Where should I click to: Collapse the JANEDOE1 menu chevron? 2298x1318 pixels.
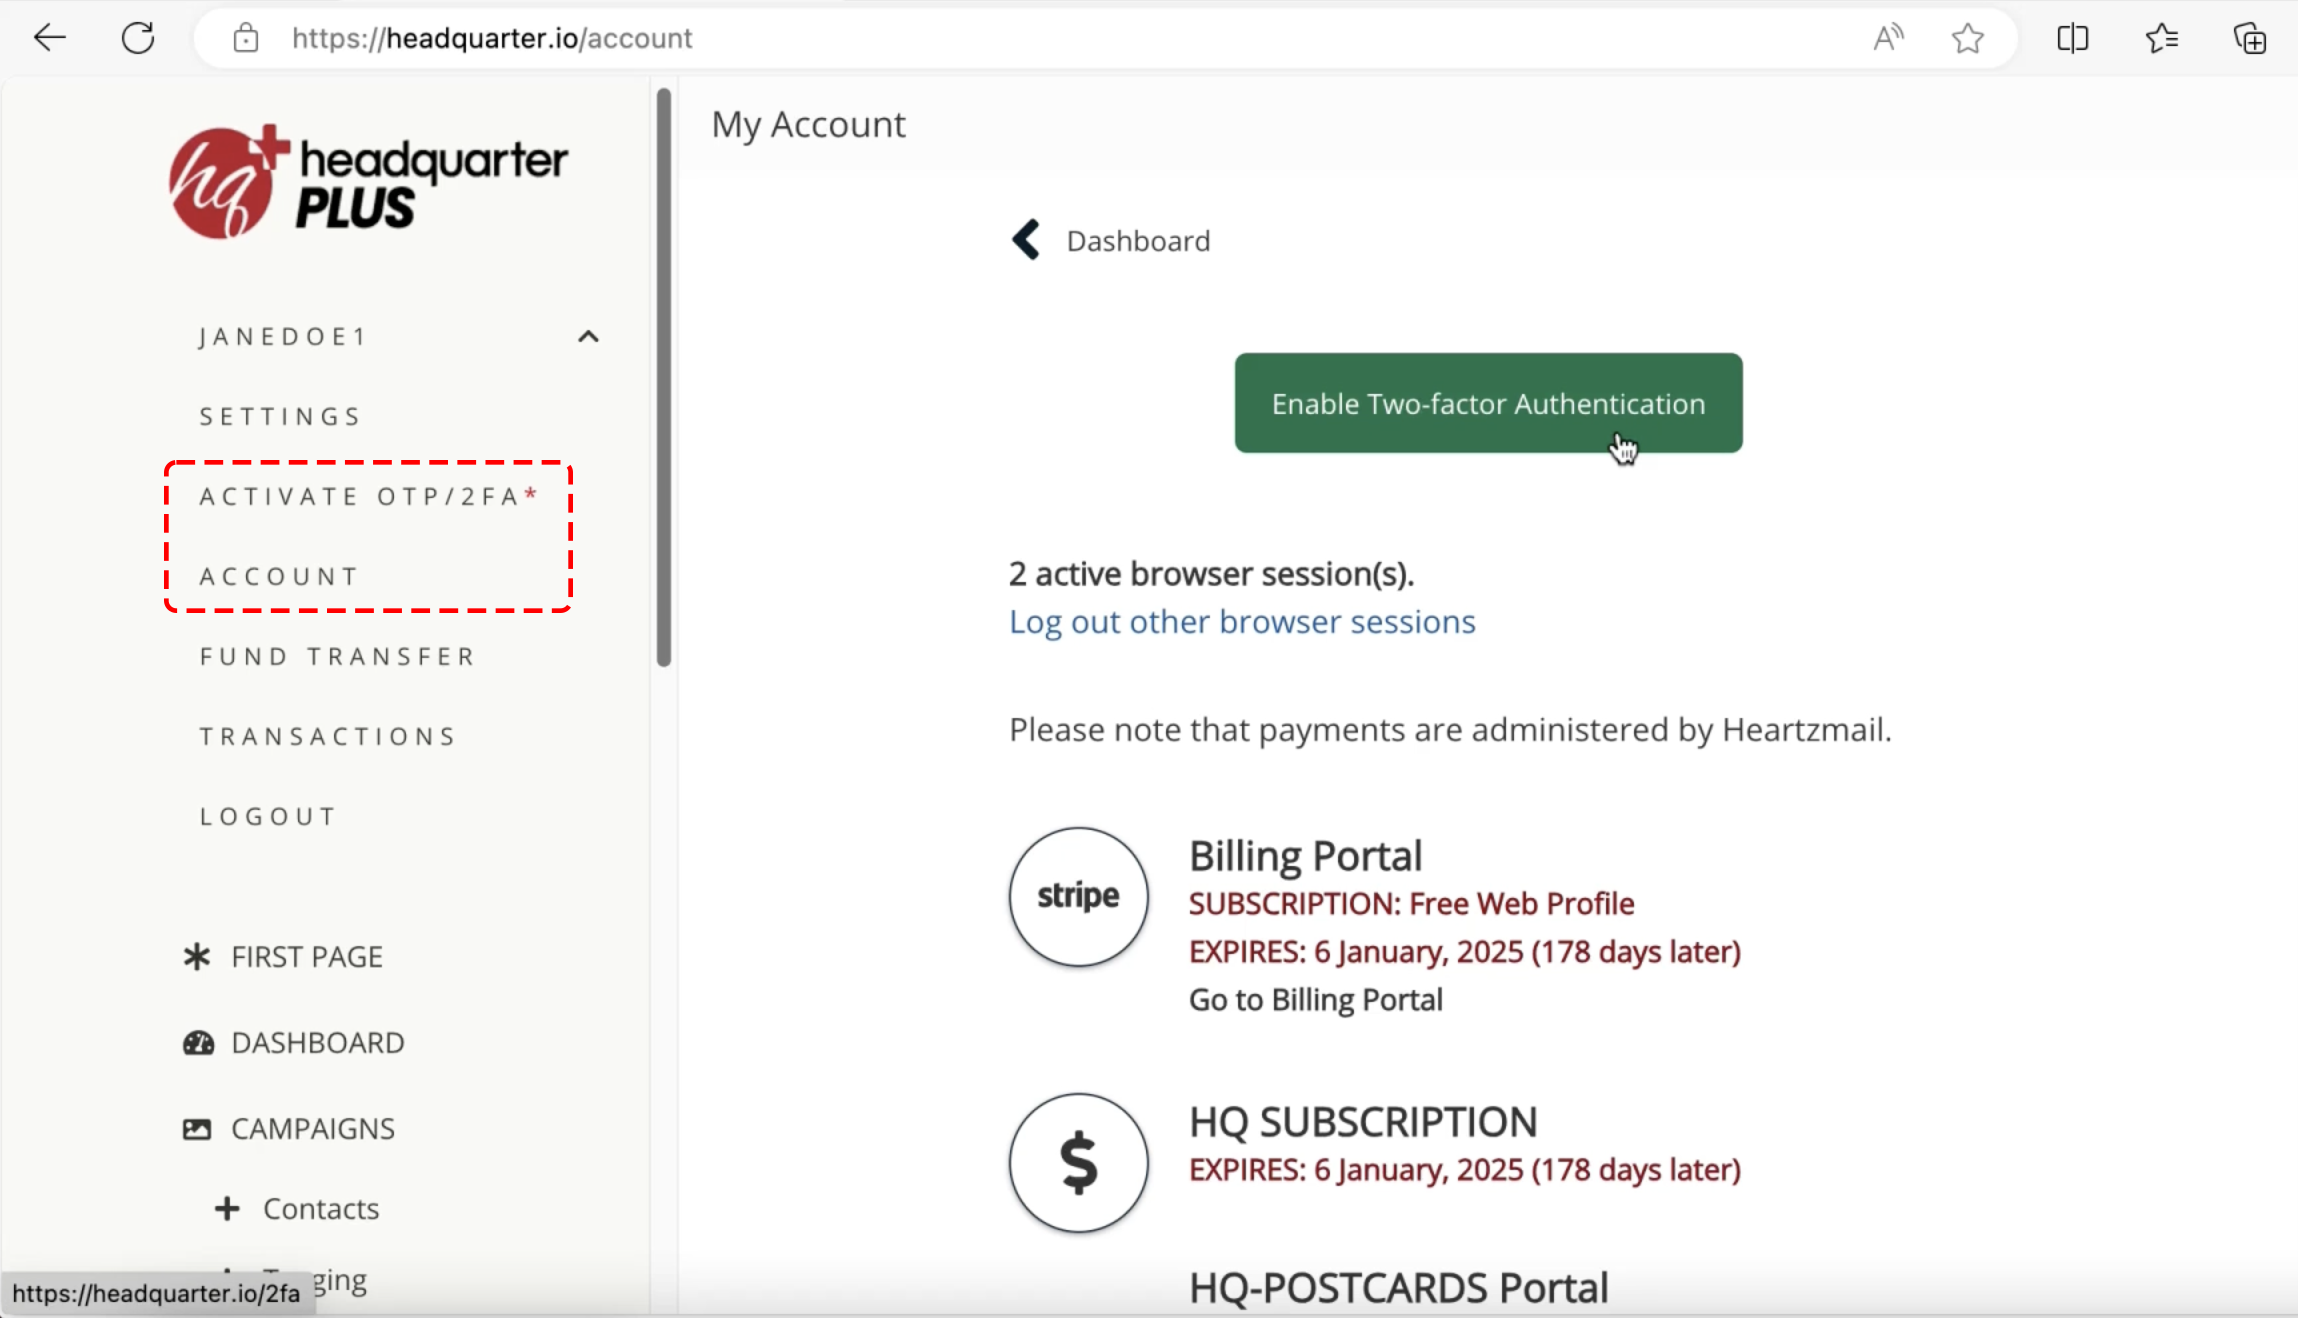coord(588,337)
